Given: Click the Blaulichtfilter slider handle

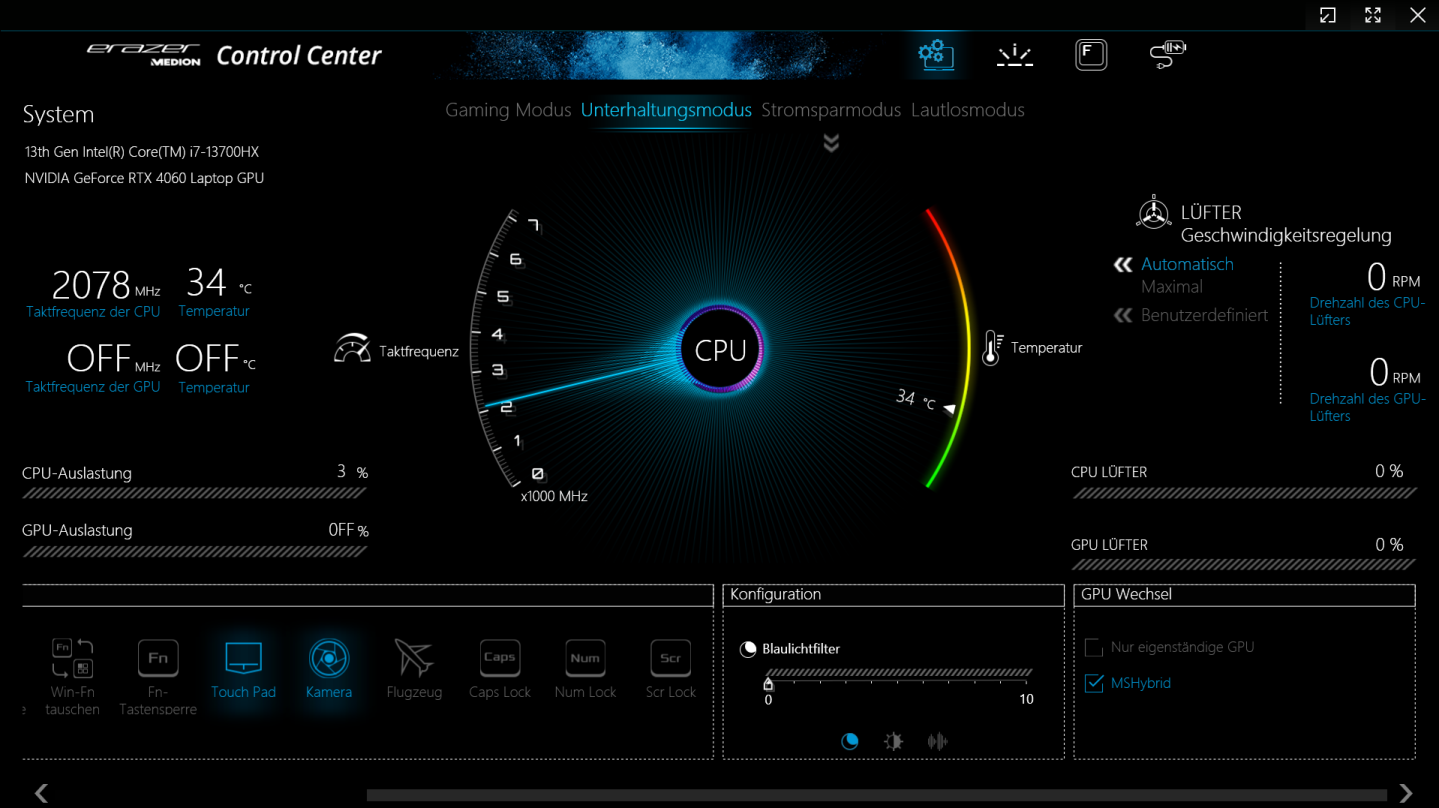Looking at the screenshot, I should 768,684.
